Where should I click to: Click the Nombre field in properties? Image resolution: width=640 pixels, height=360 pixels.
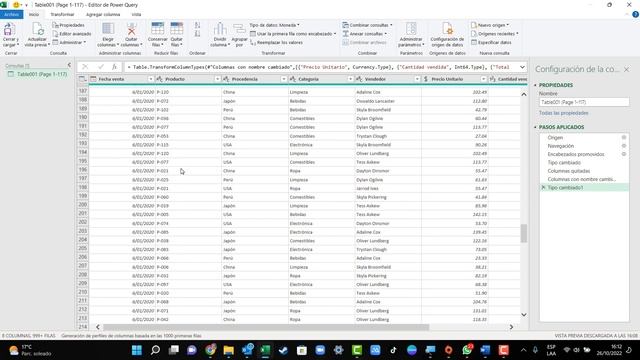[584, 102]
